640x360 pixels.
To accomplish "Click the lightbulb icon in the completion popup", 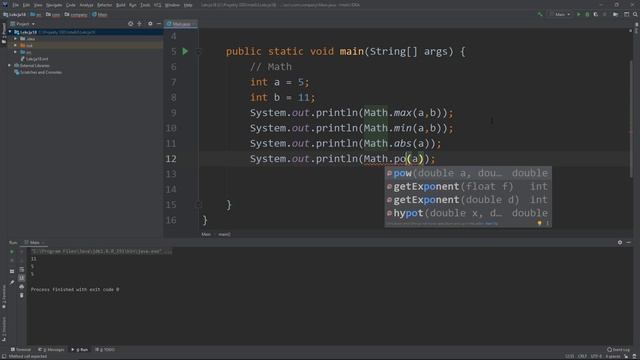I will click(x=540, y=223).
